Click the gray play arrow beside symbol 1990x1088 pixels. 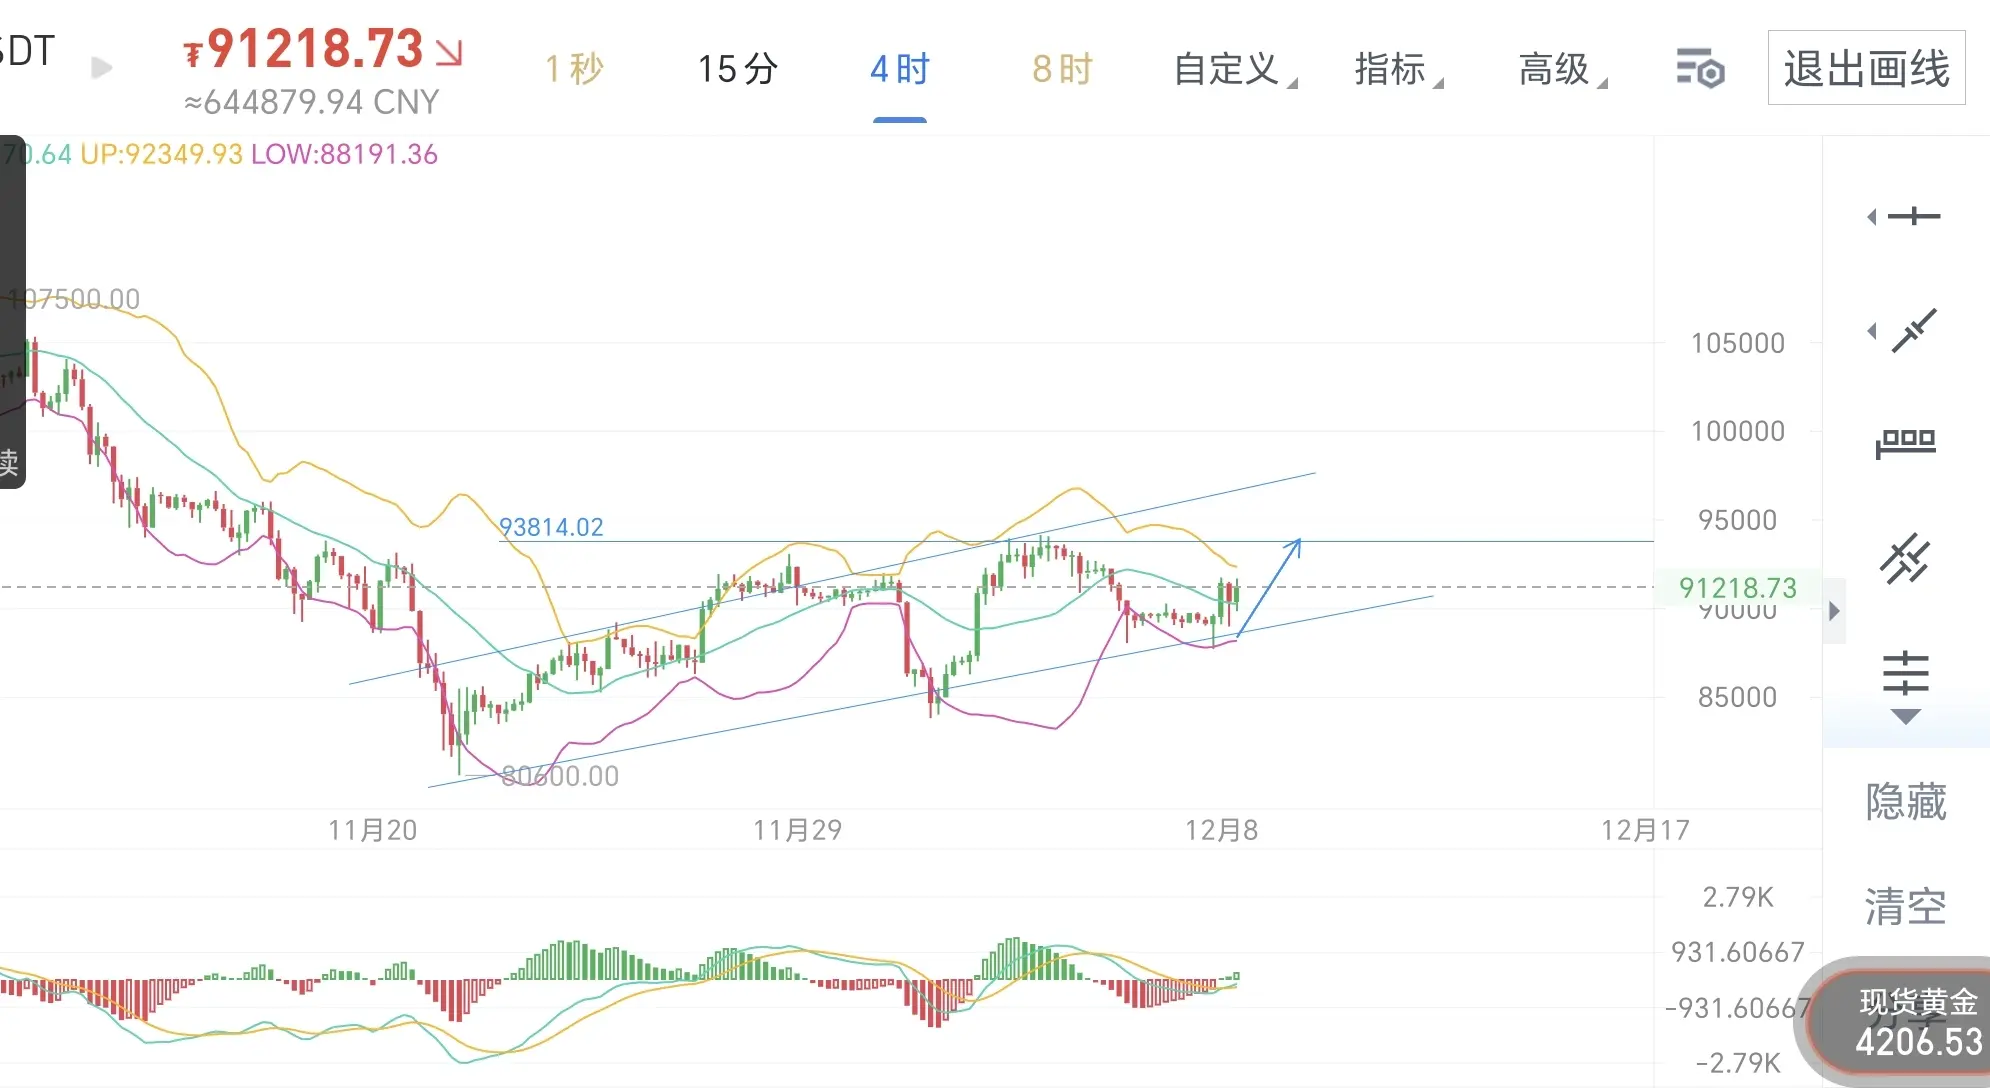(x=101, y=68)
